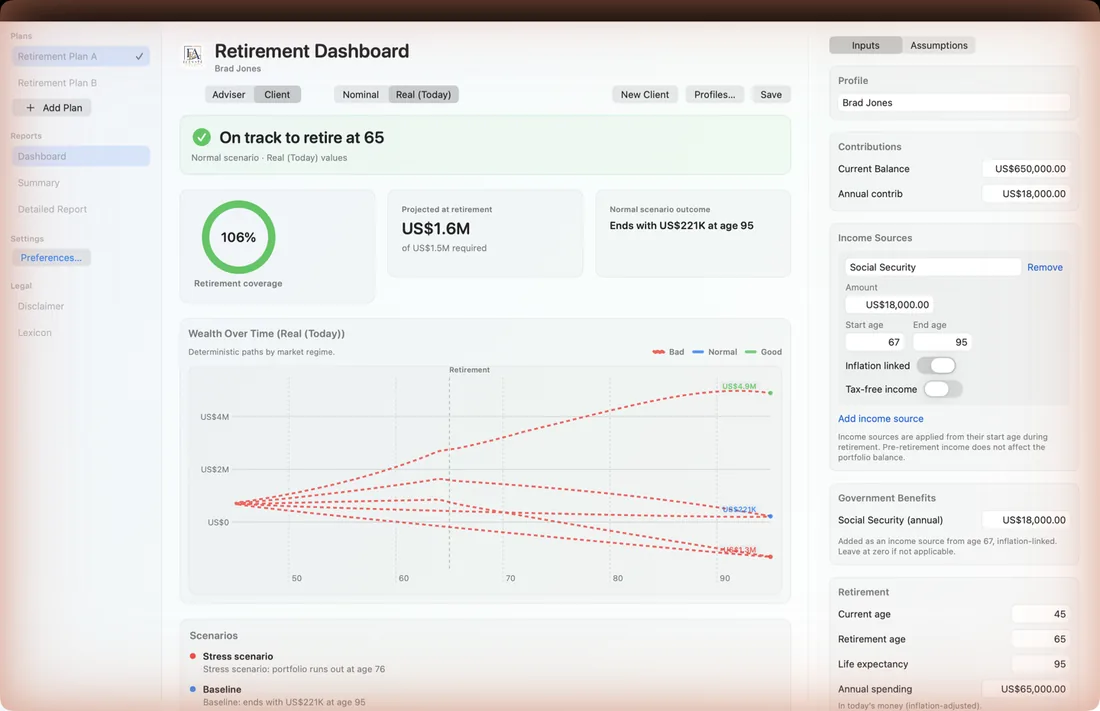Select Nominal values mode
Screen dimensions: 1100x711
point(361,94)
